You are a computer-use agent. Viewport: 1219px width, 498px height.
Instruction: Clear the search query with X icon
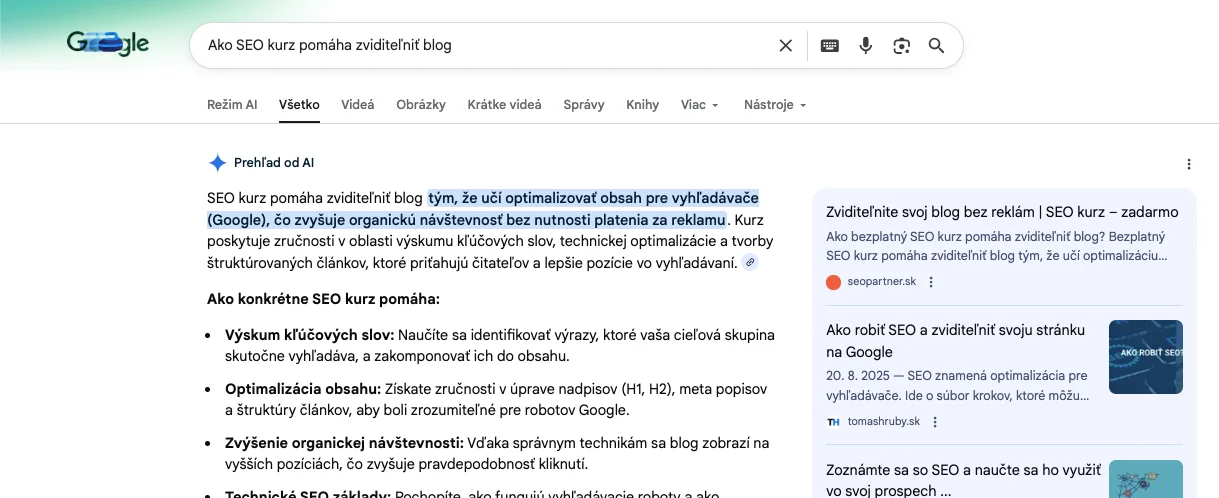click(785, 45)
